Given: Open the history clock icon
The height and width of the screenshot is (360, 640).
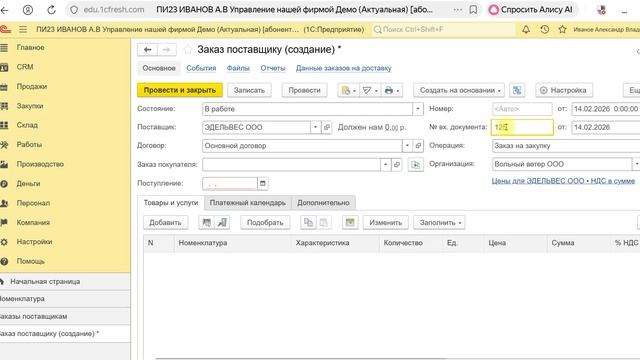Looking at the screenshot, I should click(544, 29).
